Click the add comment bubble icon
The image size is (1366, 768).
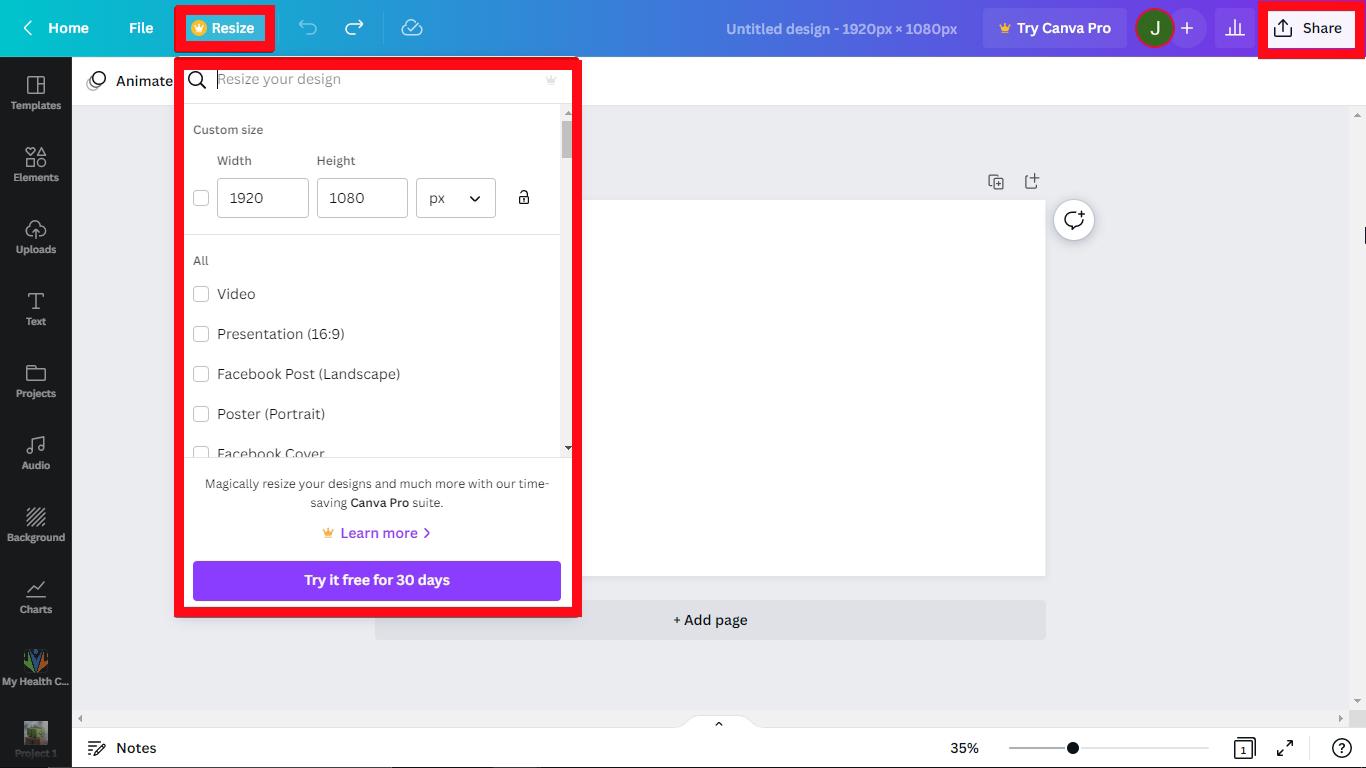pos(1074,220)
